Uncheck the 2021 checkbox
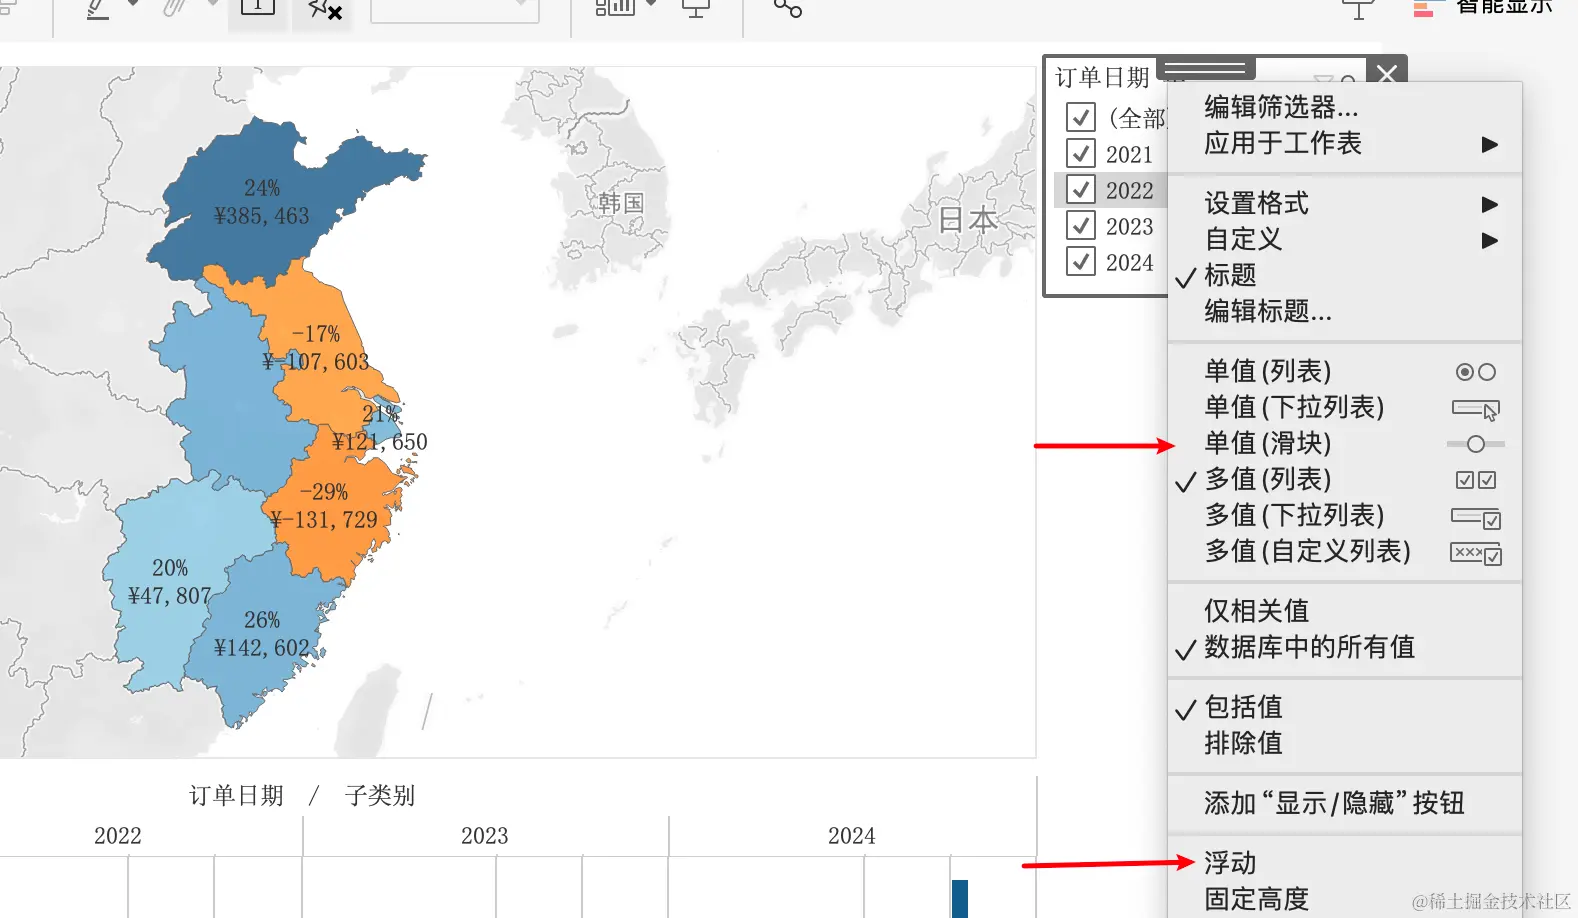 [1081, 153]
